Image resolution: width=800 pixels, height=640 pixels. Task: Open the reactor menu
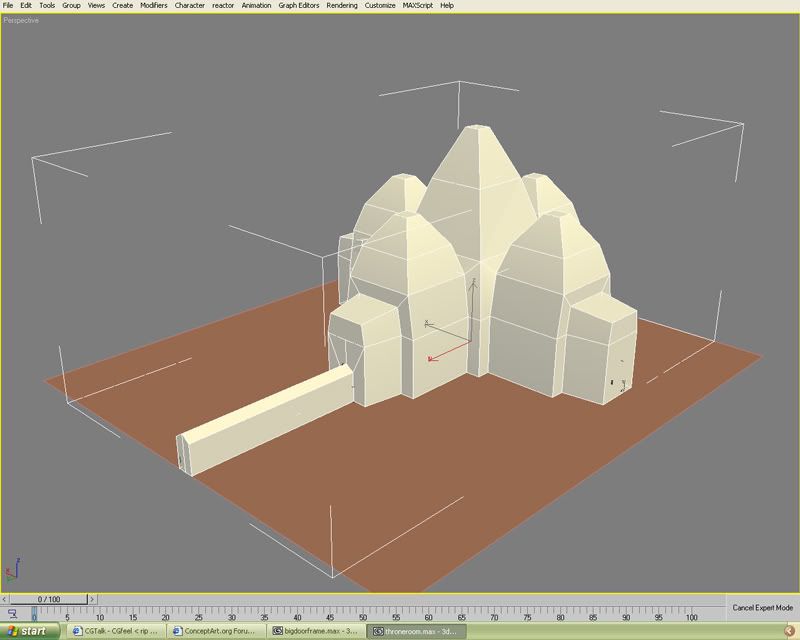(x=223, y=5)
